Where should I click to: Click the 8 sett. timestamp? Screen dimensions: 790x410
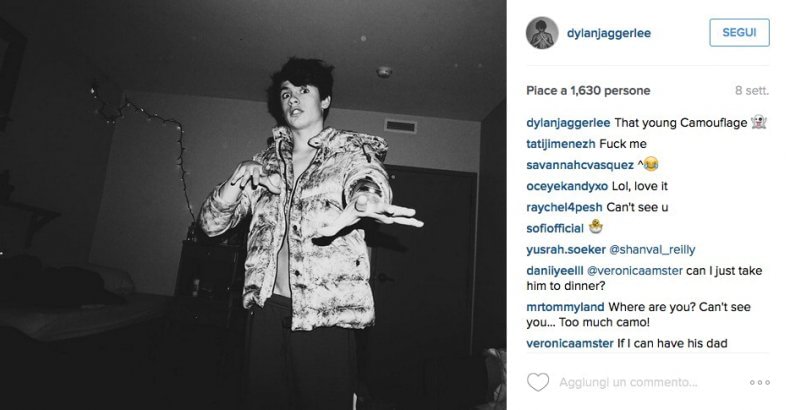(752, 91)
